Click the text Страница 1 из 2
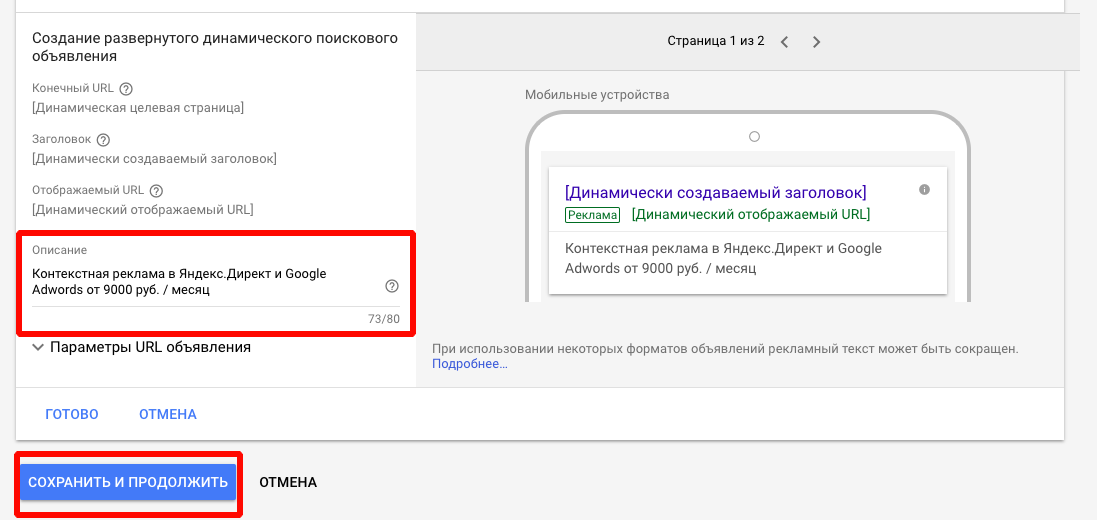Screen dimensions: 1097x520 716,41
